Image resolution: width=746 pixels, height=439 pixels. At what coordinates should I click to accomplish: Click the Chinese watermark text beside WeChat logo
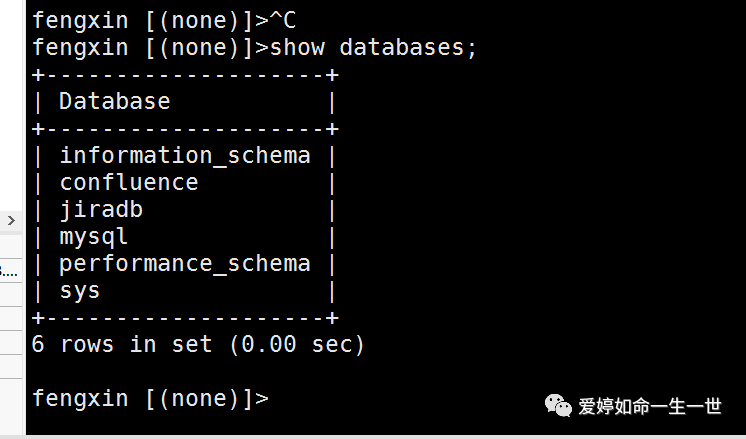pyautogui.click(x=650, y=406)
